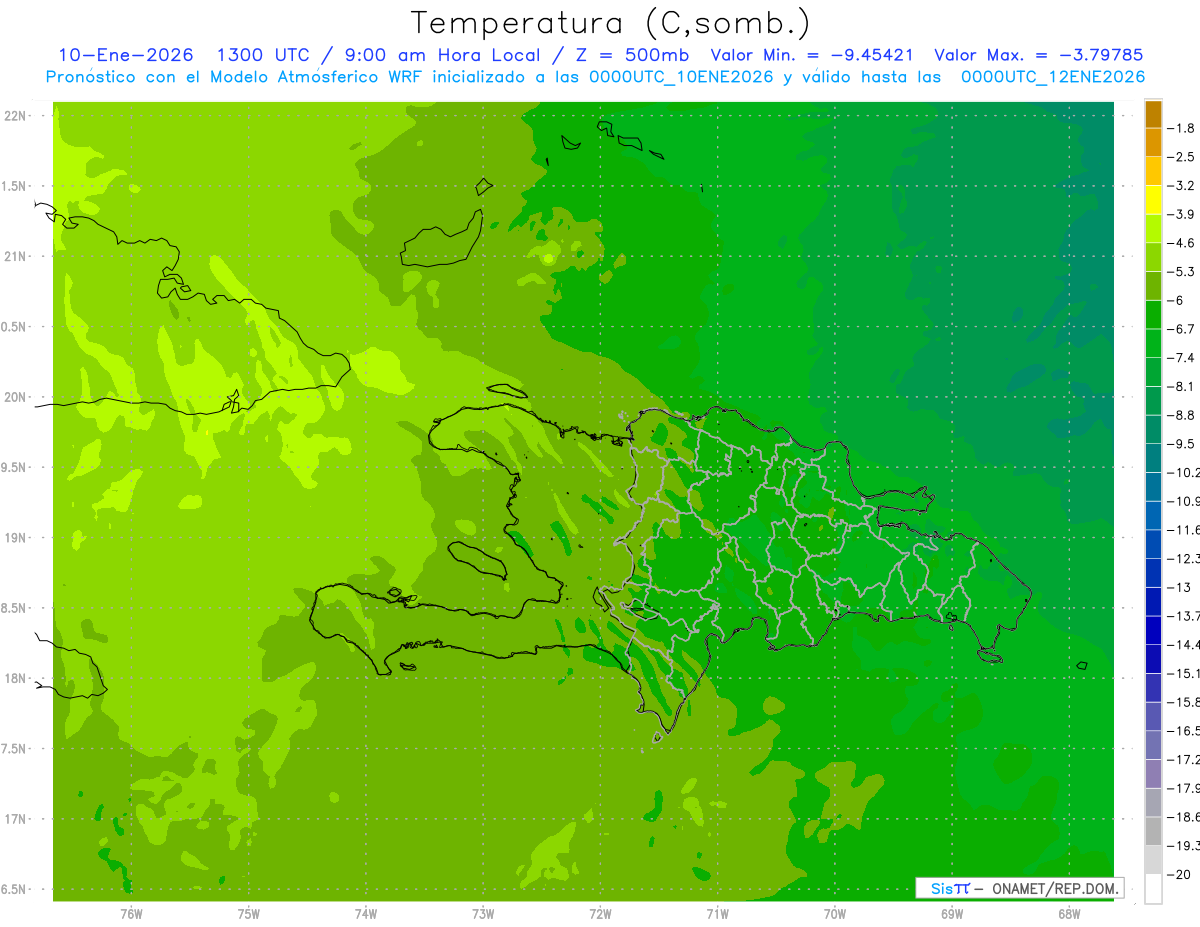
Task: Click the "72W" longitude axis label
Action: click(600, 915)
